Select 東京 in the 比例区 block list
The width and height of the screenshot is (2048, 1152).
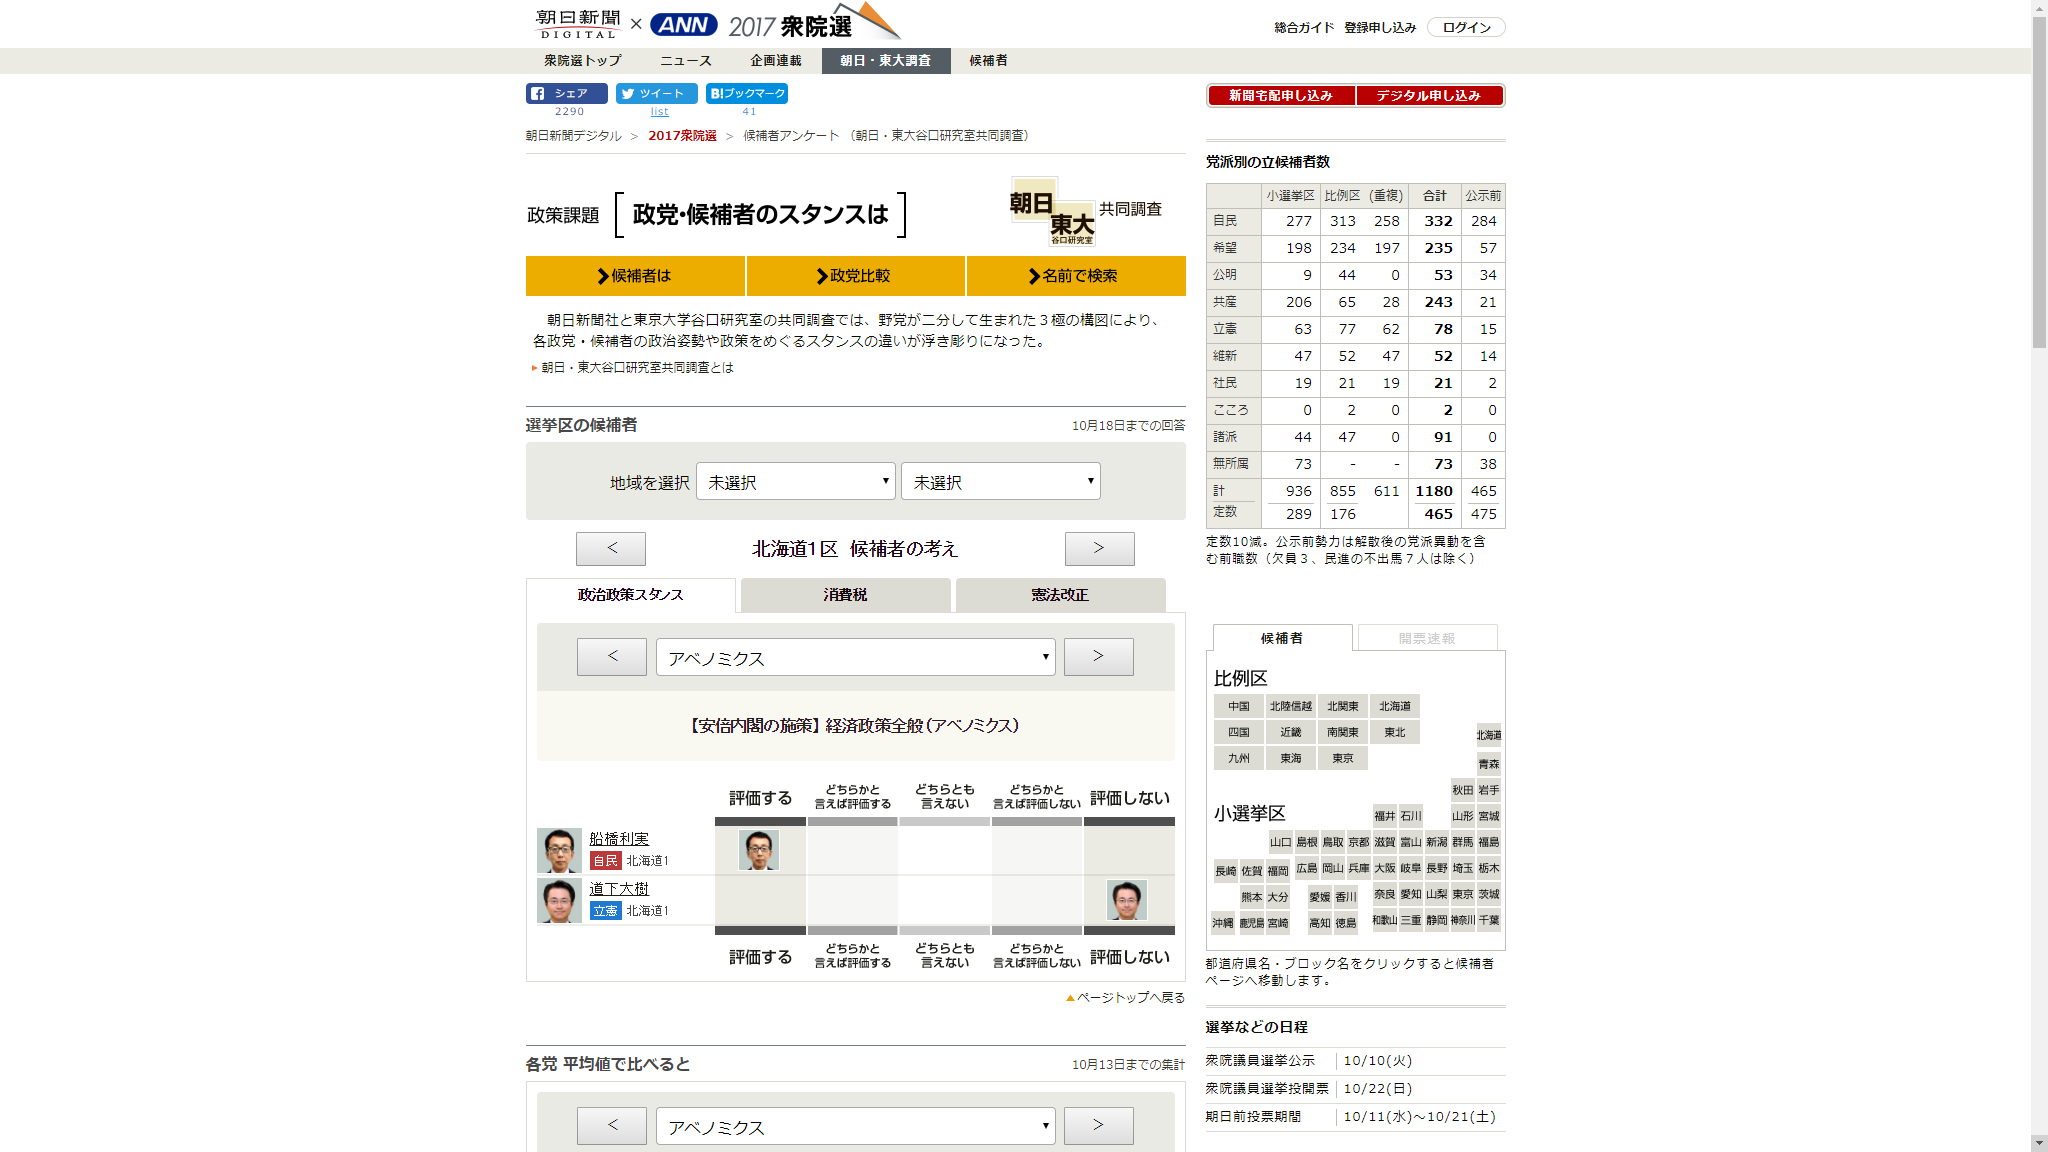click(1343, 758)
